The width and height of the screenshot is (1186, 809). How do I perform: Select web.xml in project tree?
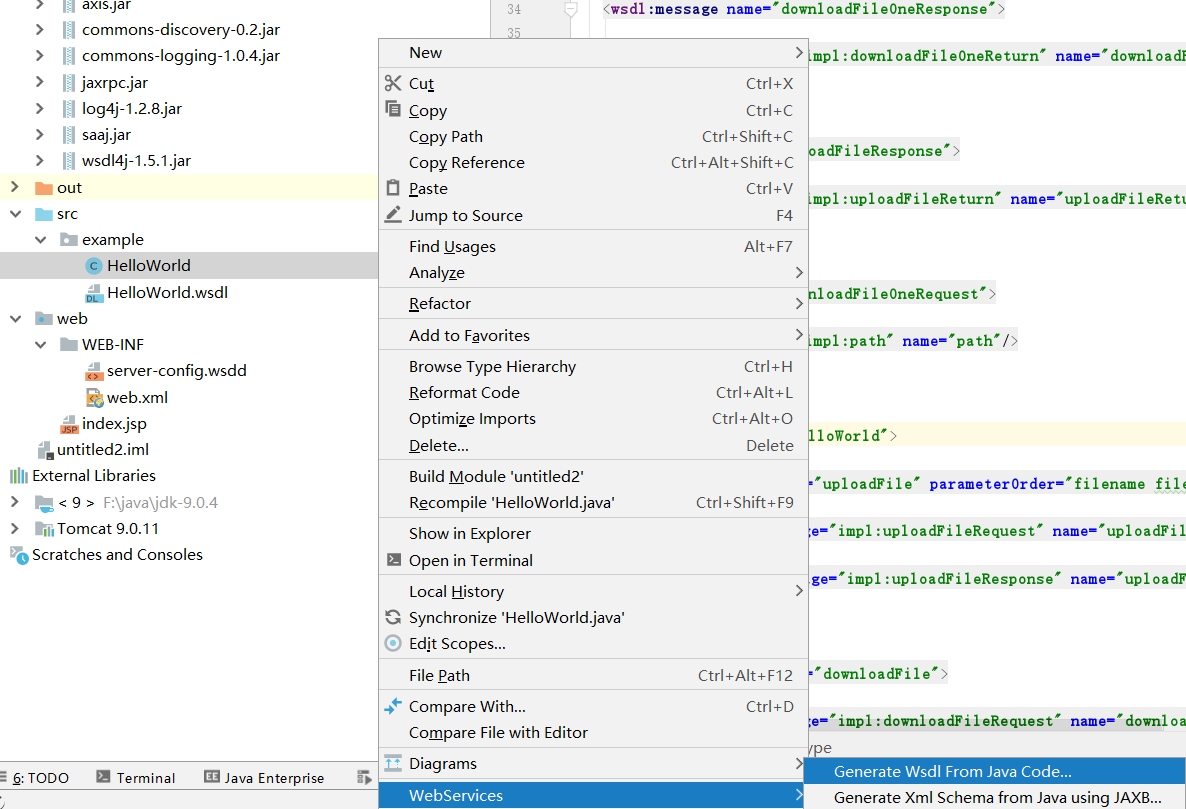(137, 398)
